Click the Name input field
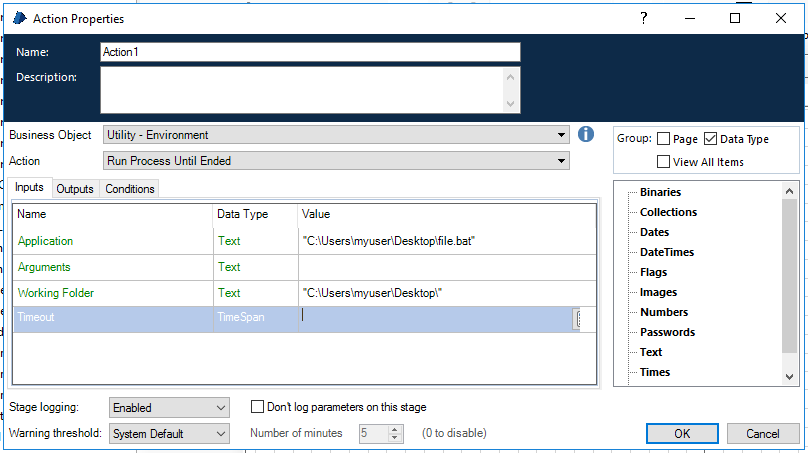This screenshot has height=453, width=808. point(310,52)
